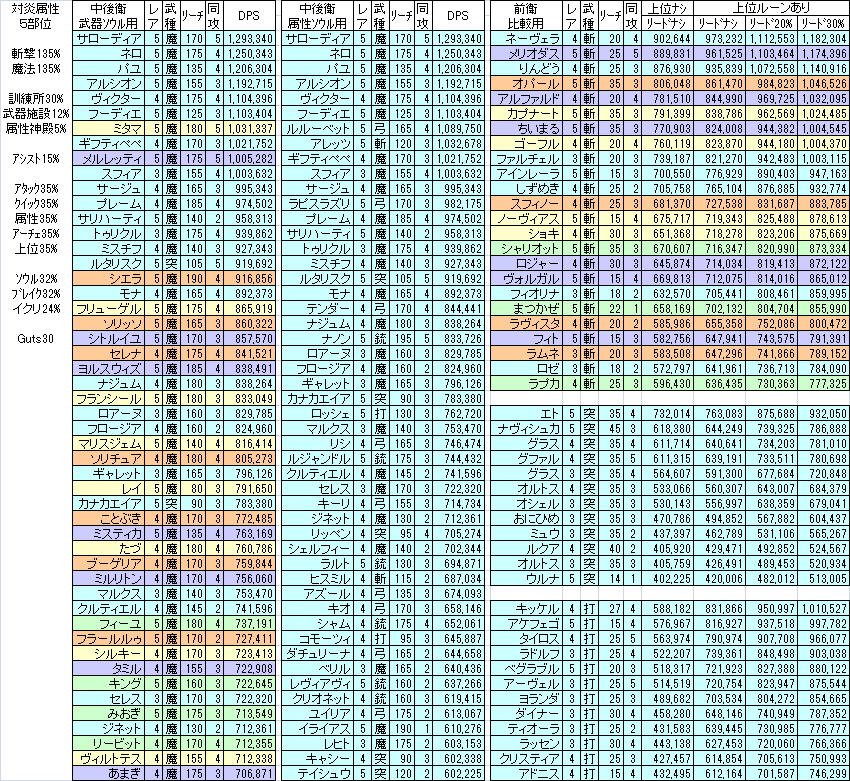Select the テンダー name cell

(x=318, y=309)
